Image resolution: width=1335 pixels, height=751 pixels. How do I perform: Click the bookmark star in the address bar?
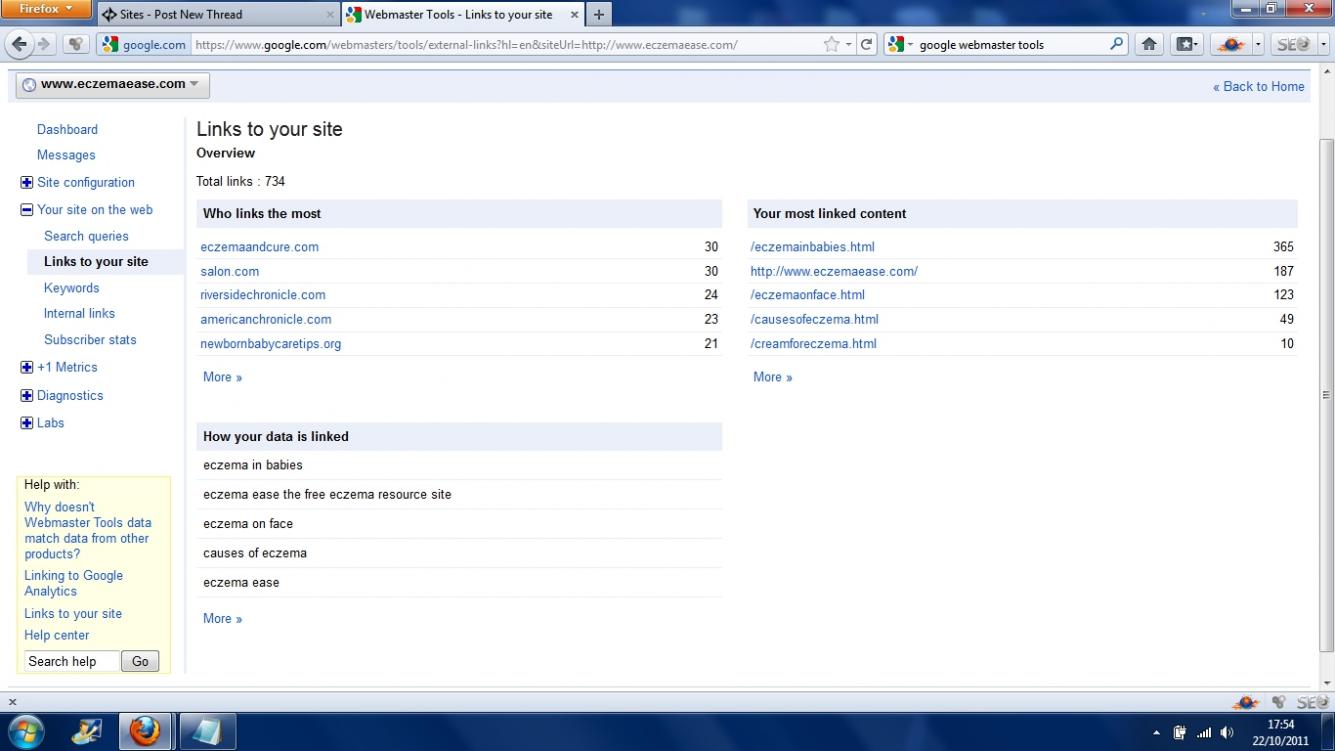(831, 44)
